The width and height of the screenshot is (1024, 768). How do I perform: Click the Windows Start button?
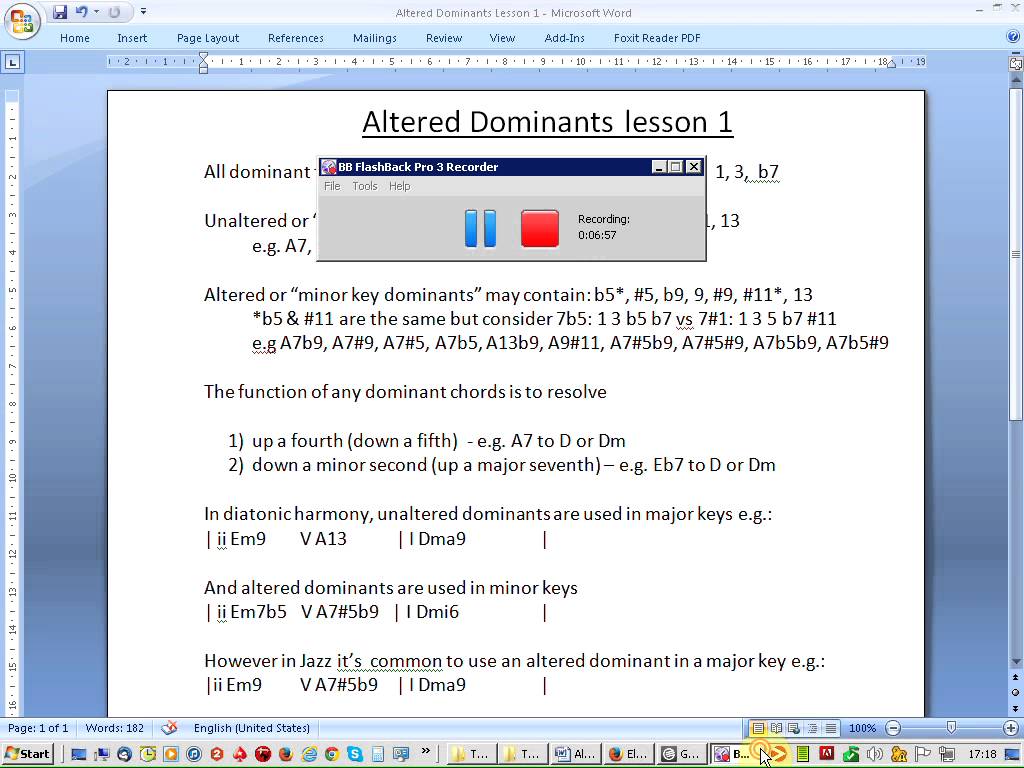click(x=28, y=754)
